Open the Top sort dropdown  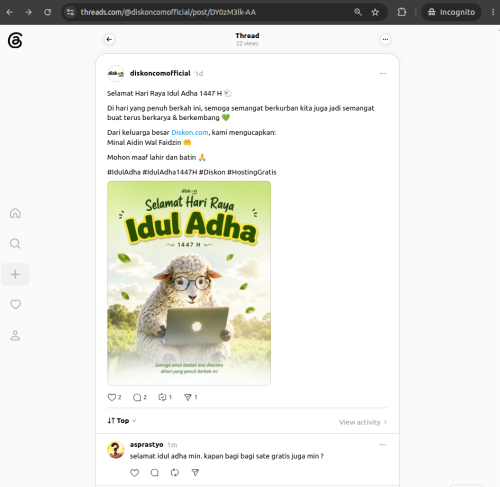tap(122, 421)
